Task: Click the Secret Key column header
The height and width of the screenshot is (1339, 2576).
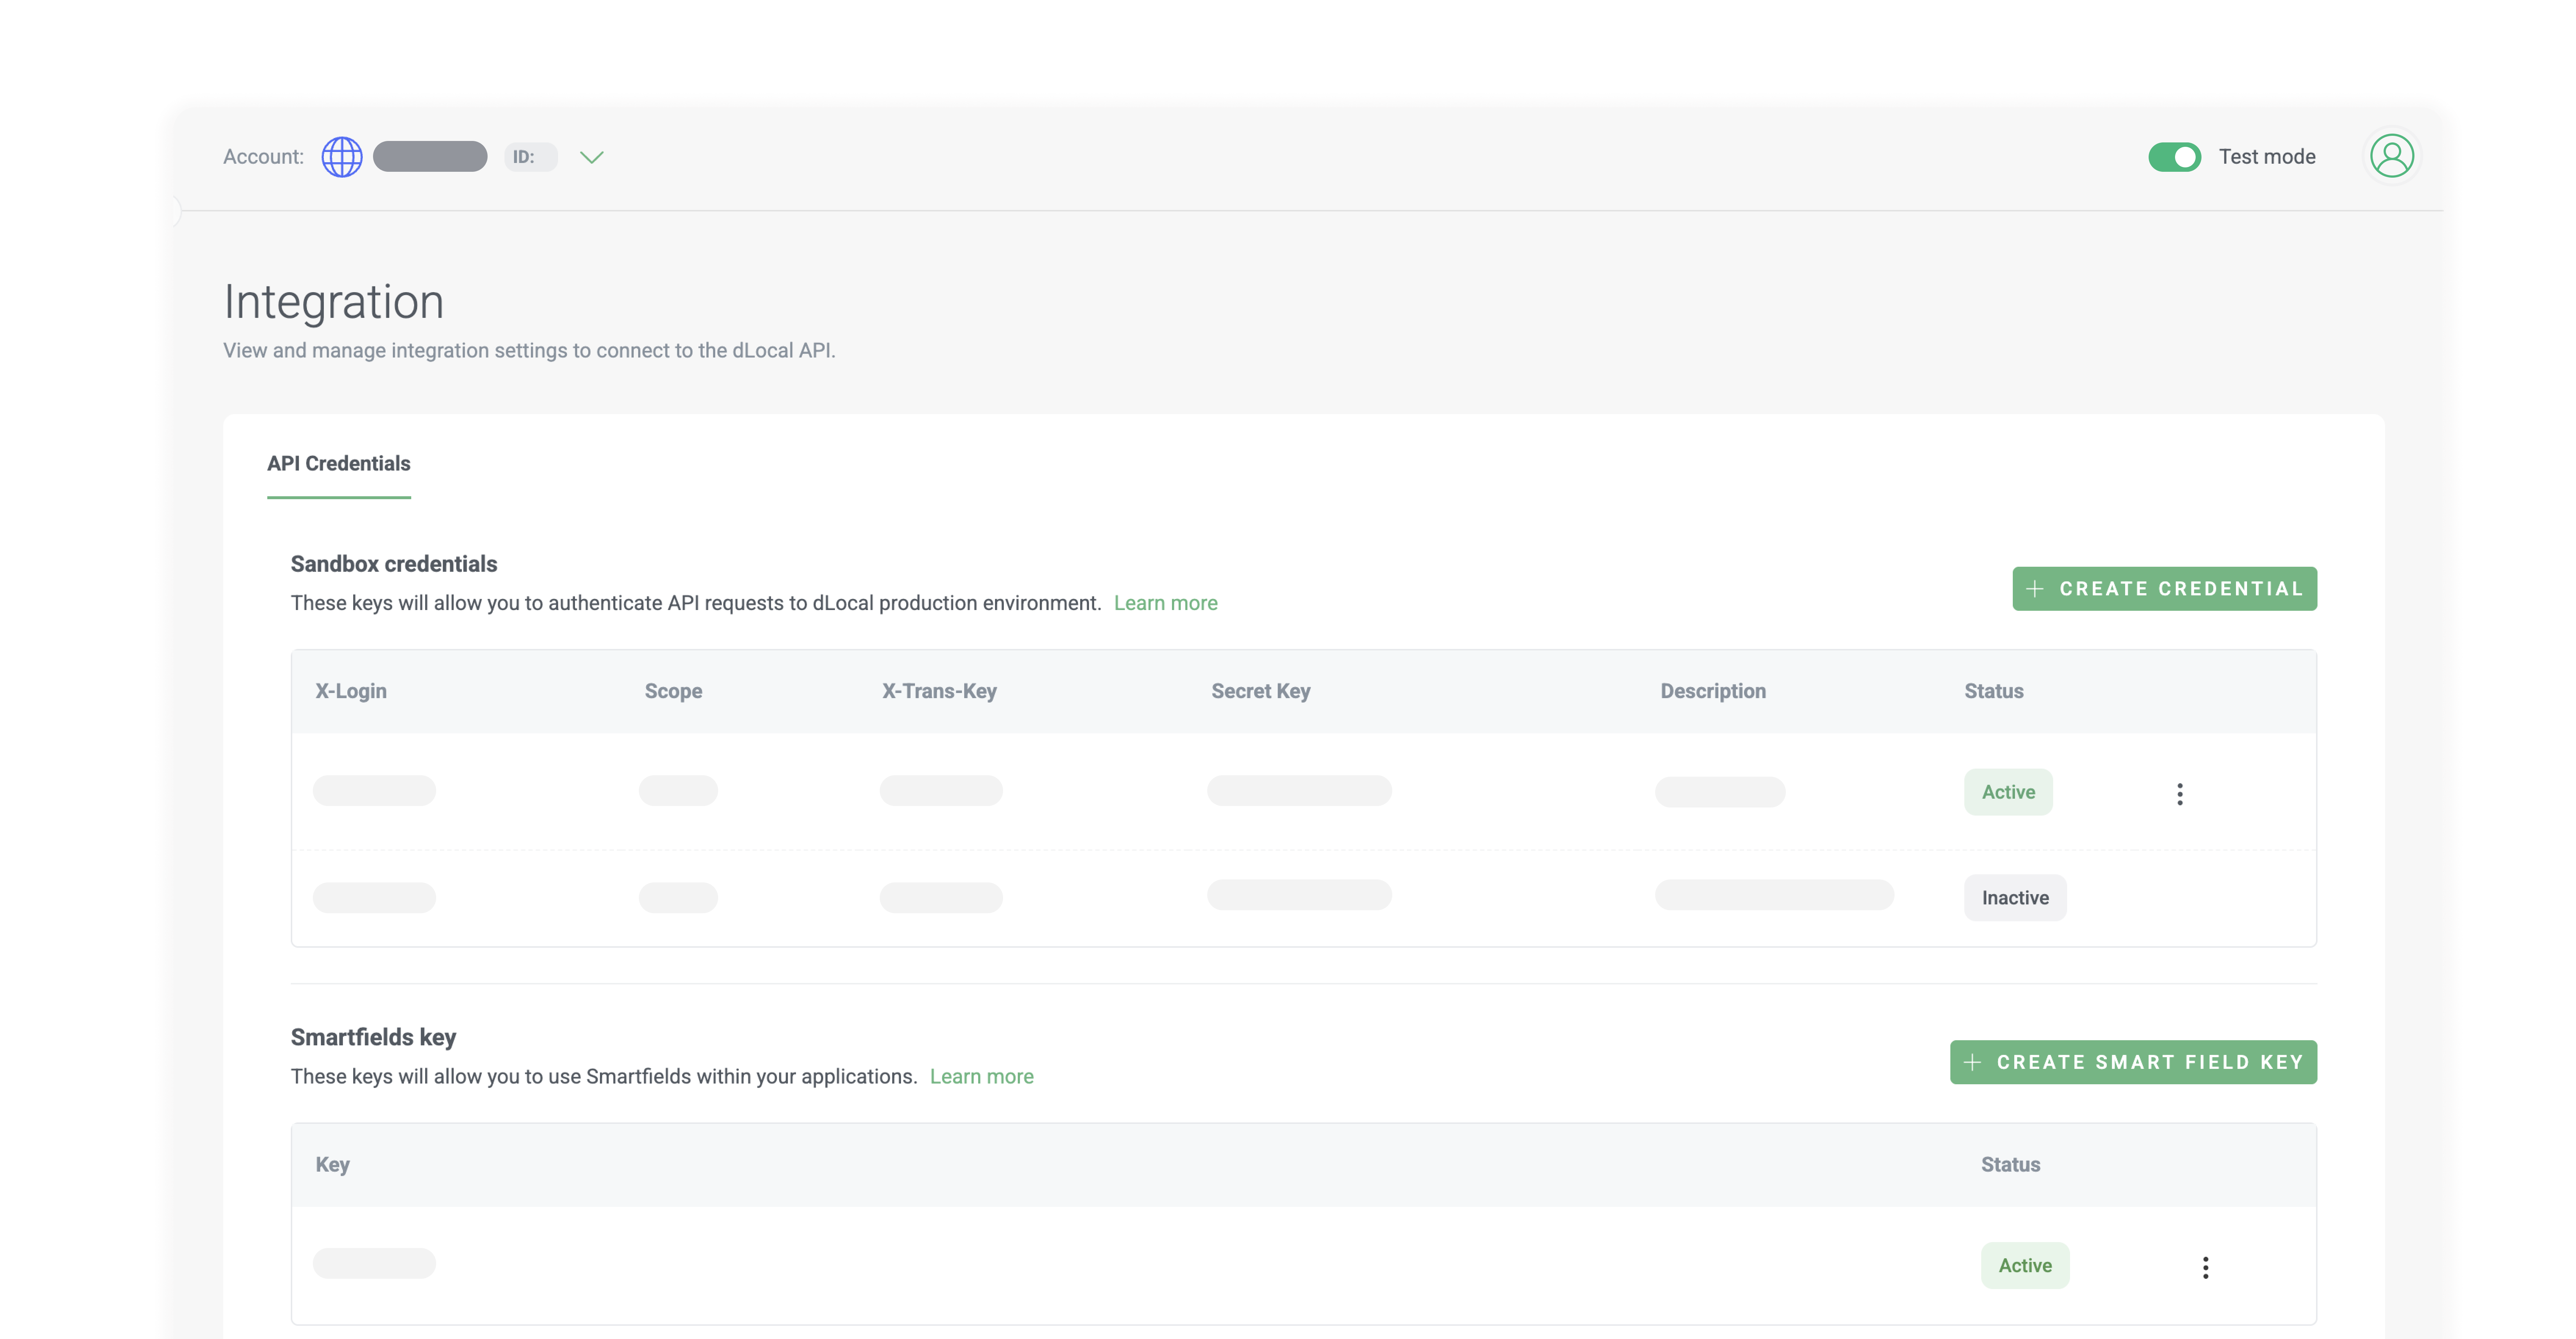Action: tap(1260, 691)
